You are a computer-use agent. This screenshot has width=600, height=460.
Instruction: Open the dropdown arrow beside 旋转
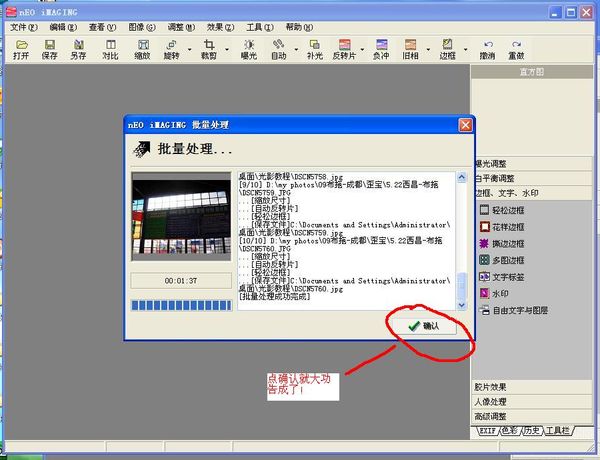[190, 49]
